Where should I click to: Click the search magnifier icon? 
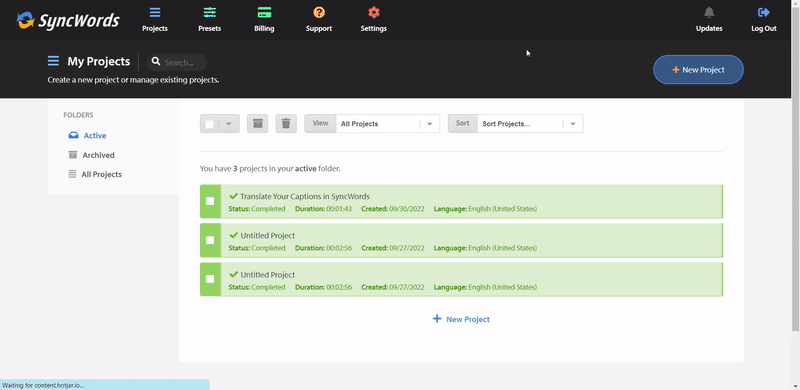coord(156,62)
